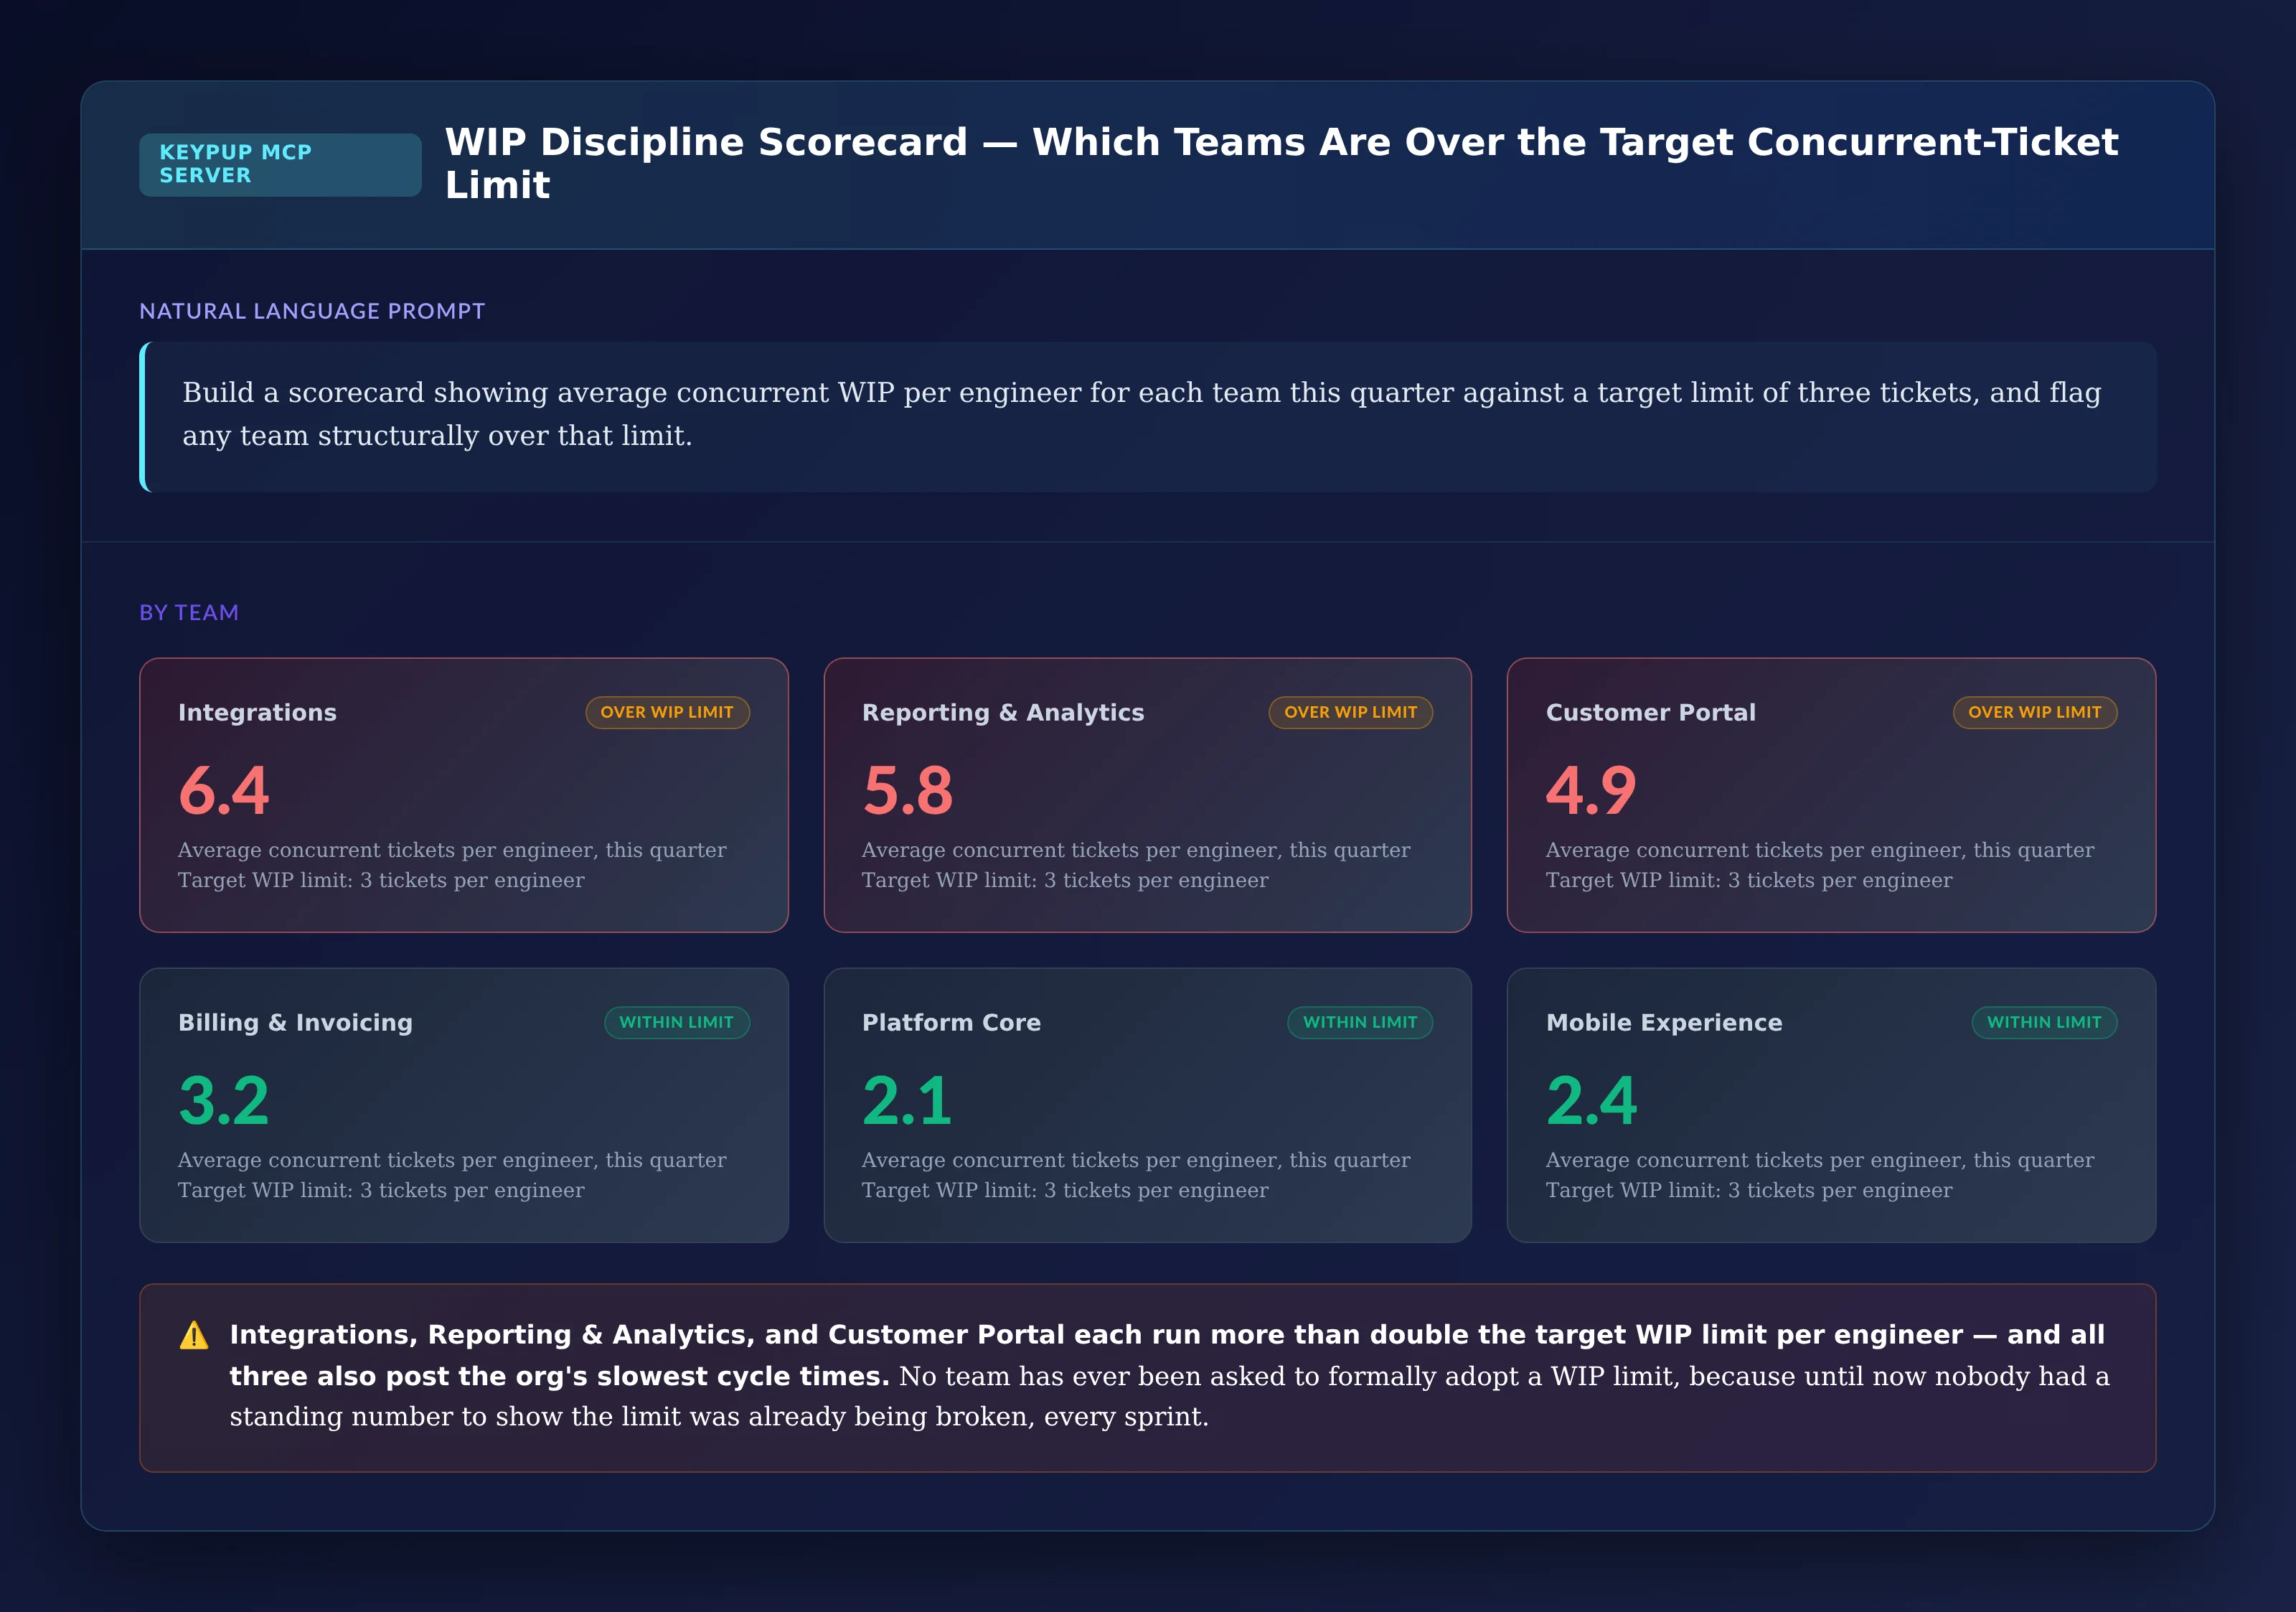Click the Target WIP limit line under Mobile Experience
Image resolution: width=2296 pixels, height=1612 pixels.
click(1749, 1190)
